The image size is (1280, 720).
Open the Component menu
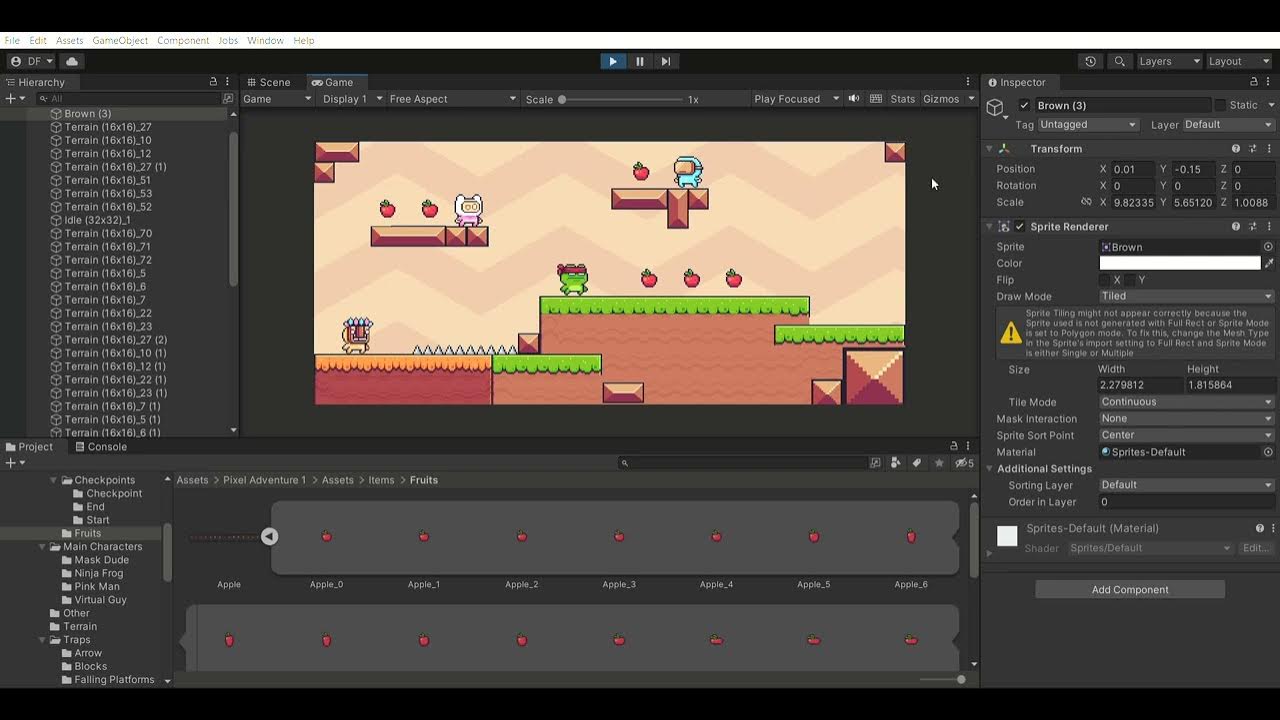pyautogui.click(x=183, y=40)
